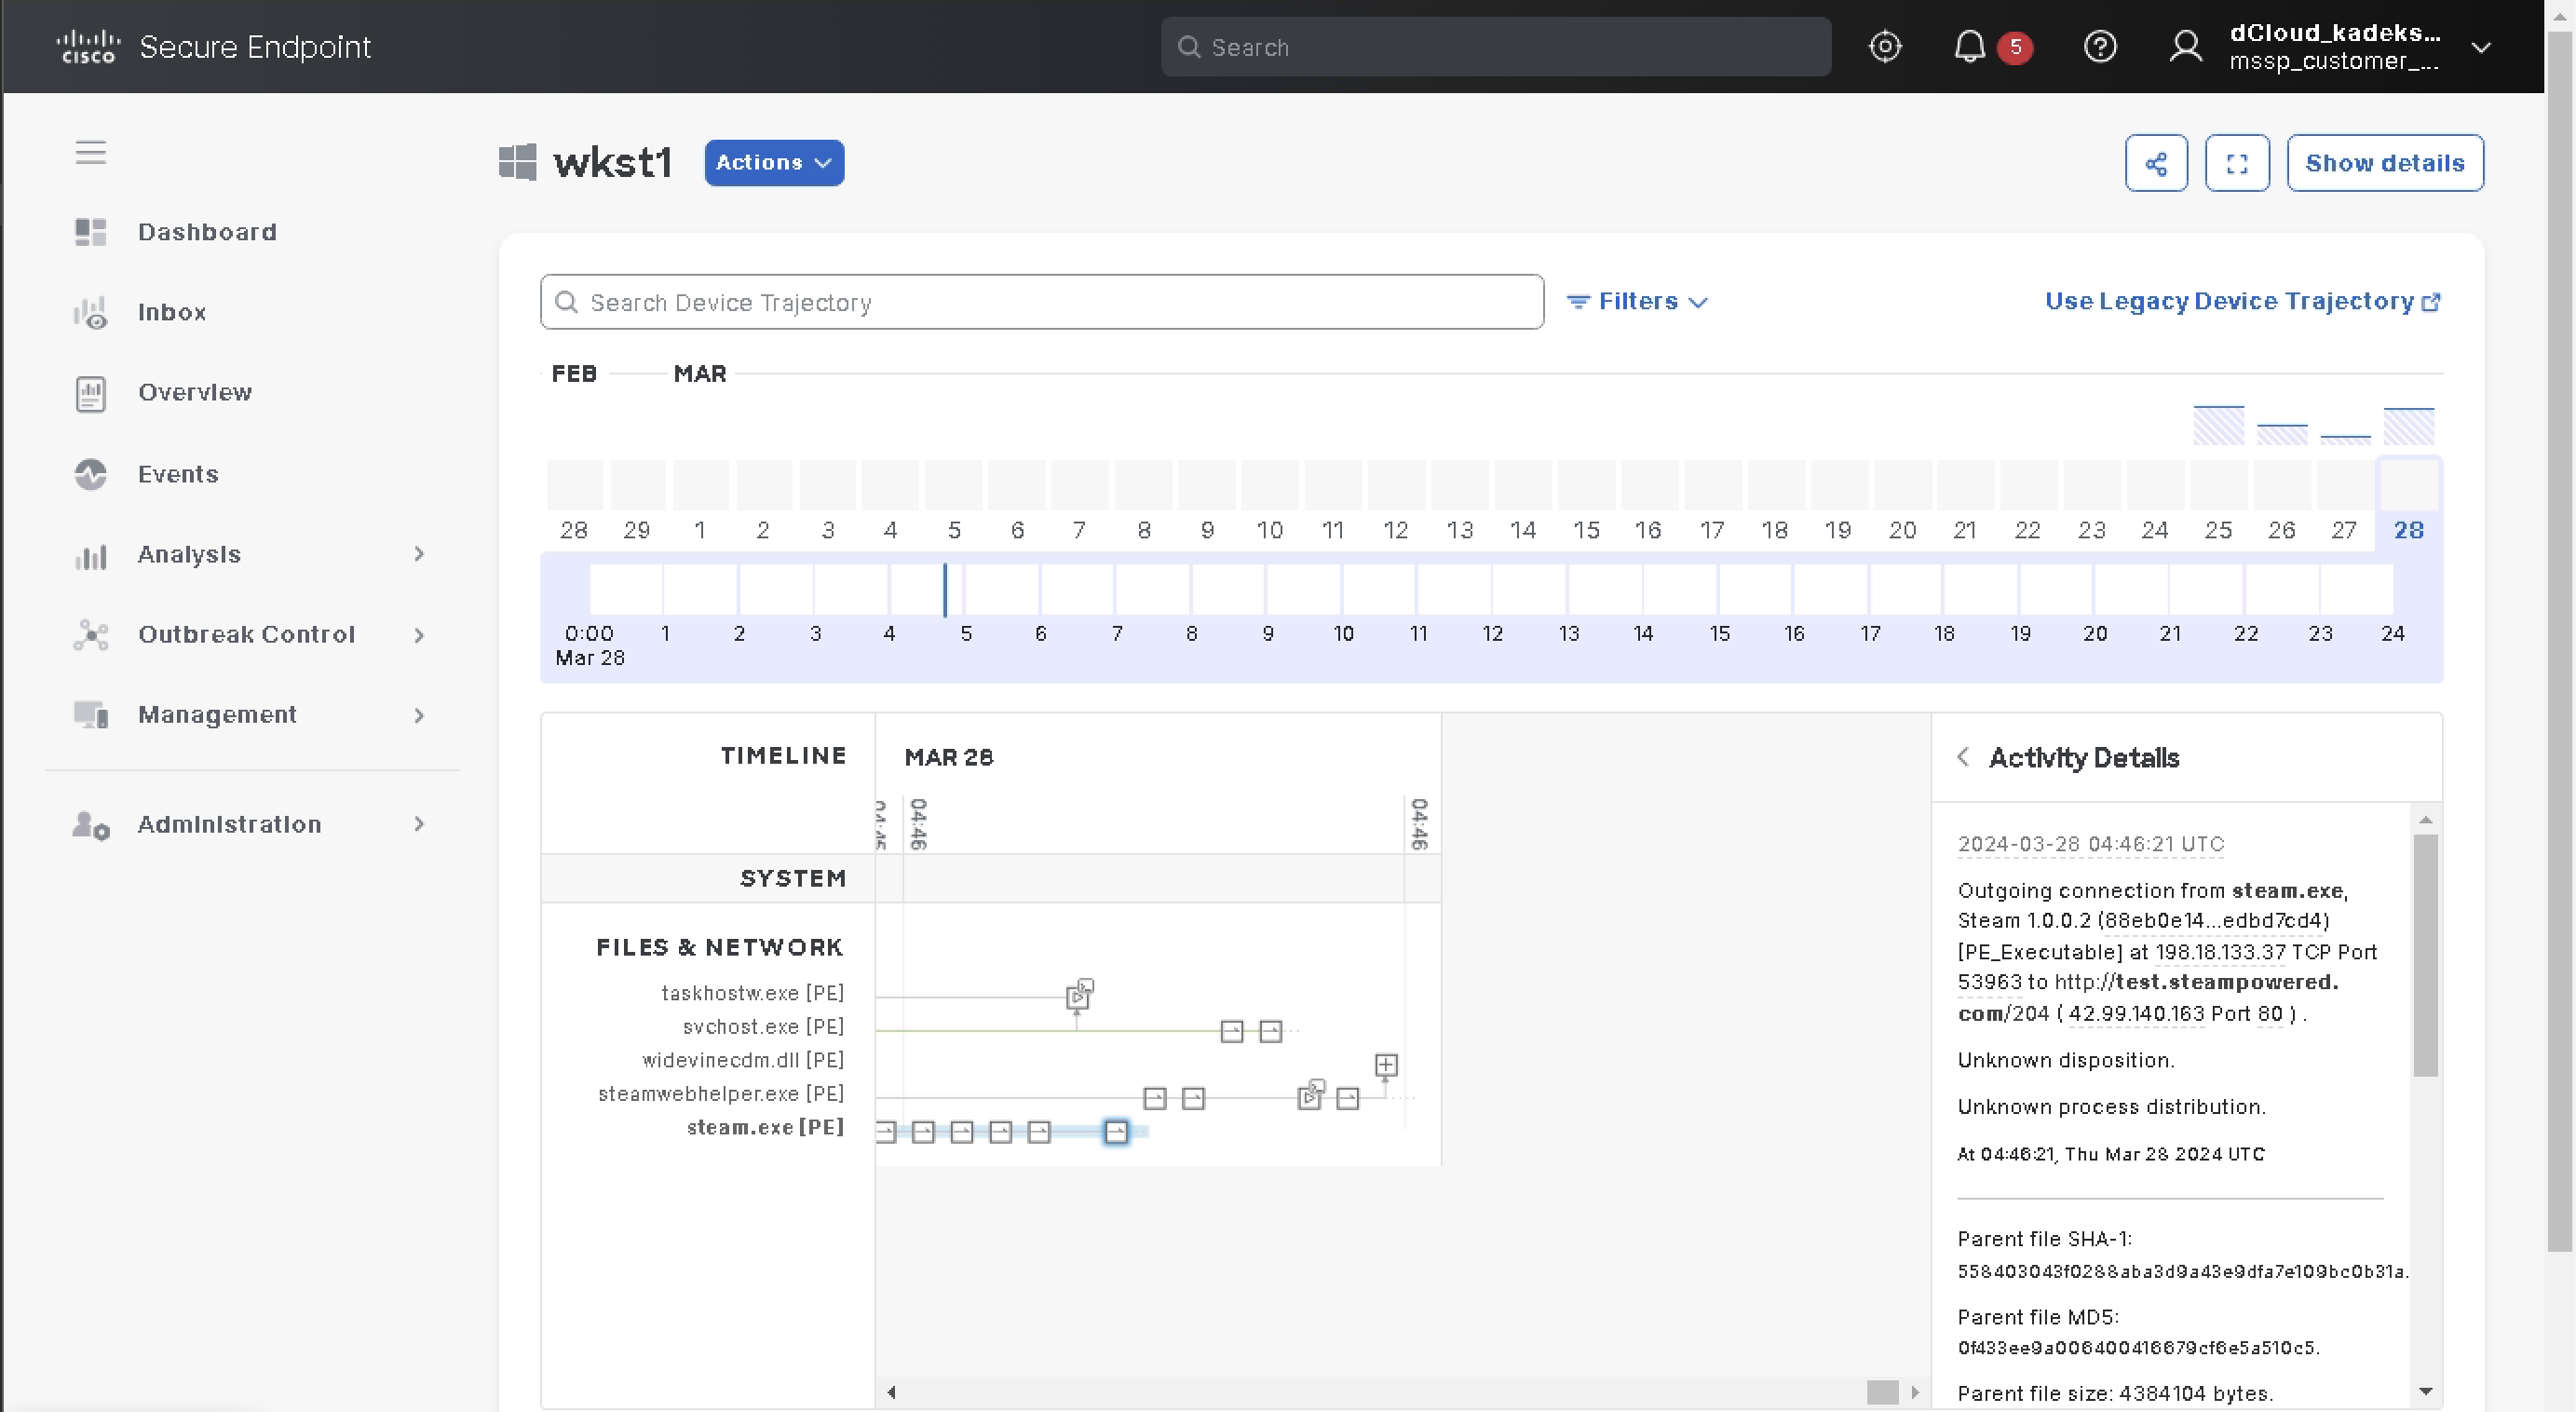Image resolution: width=2576 pixels, height=1412 pixels.
Task: Open Inbox from the sidebar
Action: point(171,312)
